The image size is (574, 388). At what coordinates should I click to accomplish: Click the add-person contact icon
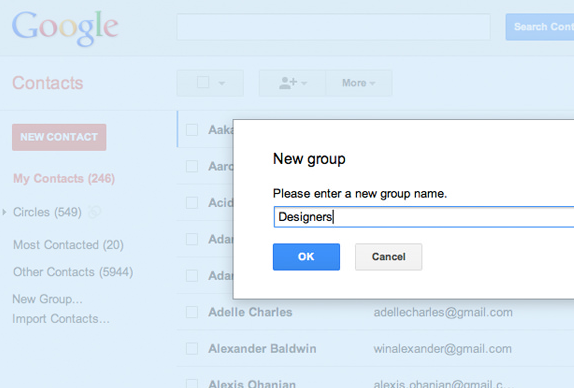pos(288,83)
